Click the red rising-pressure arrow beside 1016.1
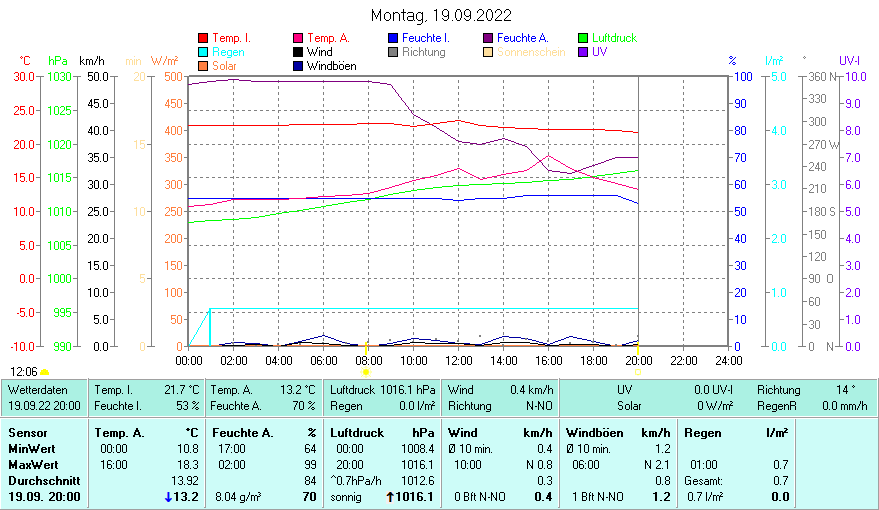This screenshot has height=510, width=879. tap(391, 497)
